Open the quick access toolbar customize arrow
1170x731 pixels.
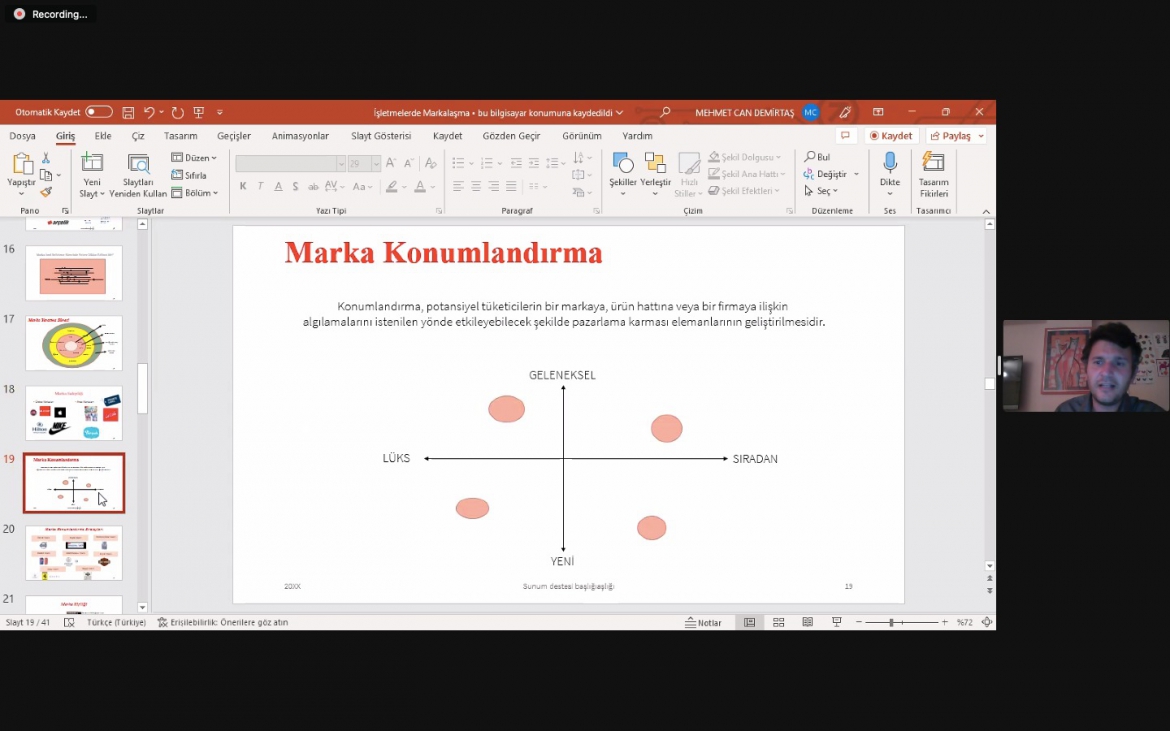coord(219,113)
